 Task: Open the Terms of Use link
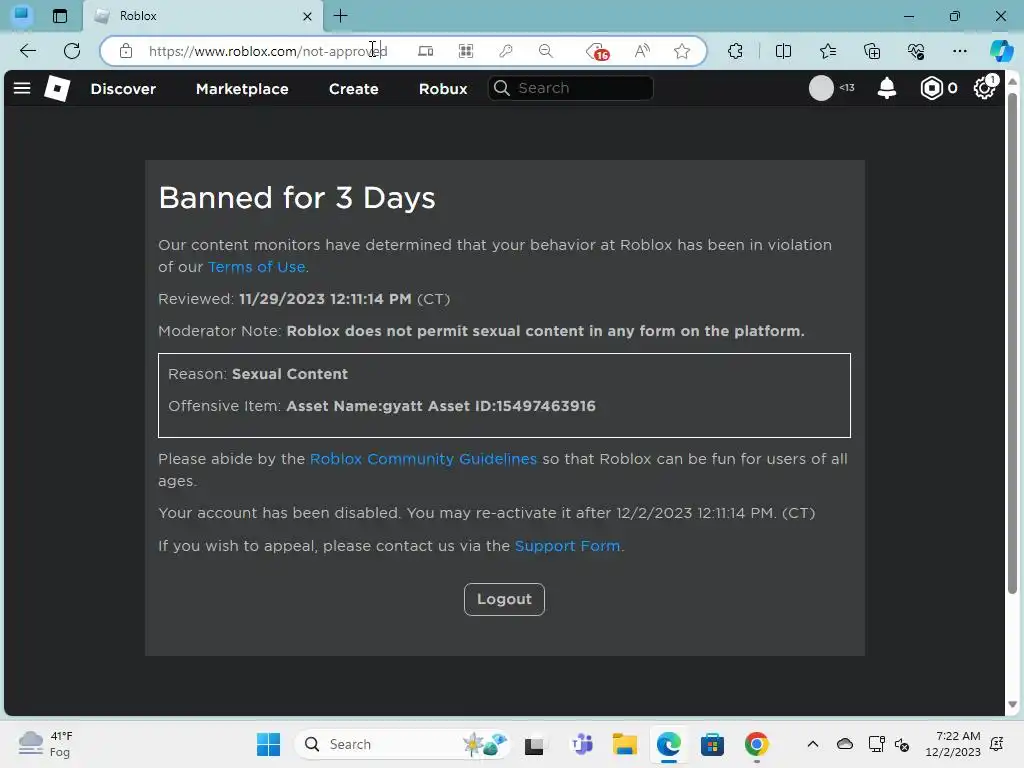tap(257, 267)
